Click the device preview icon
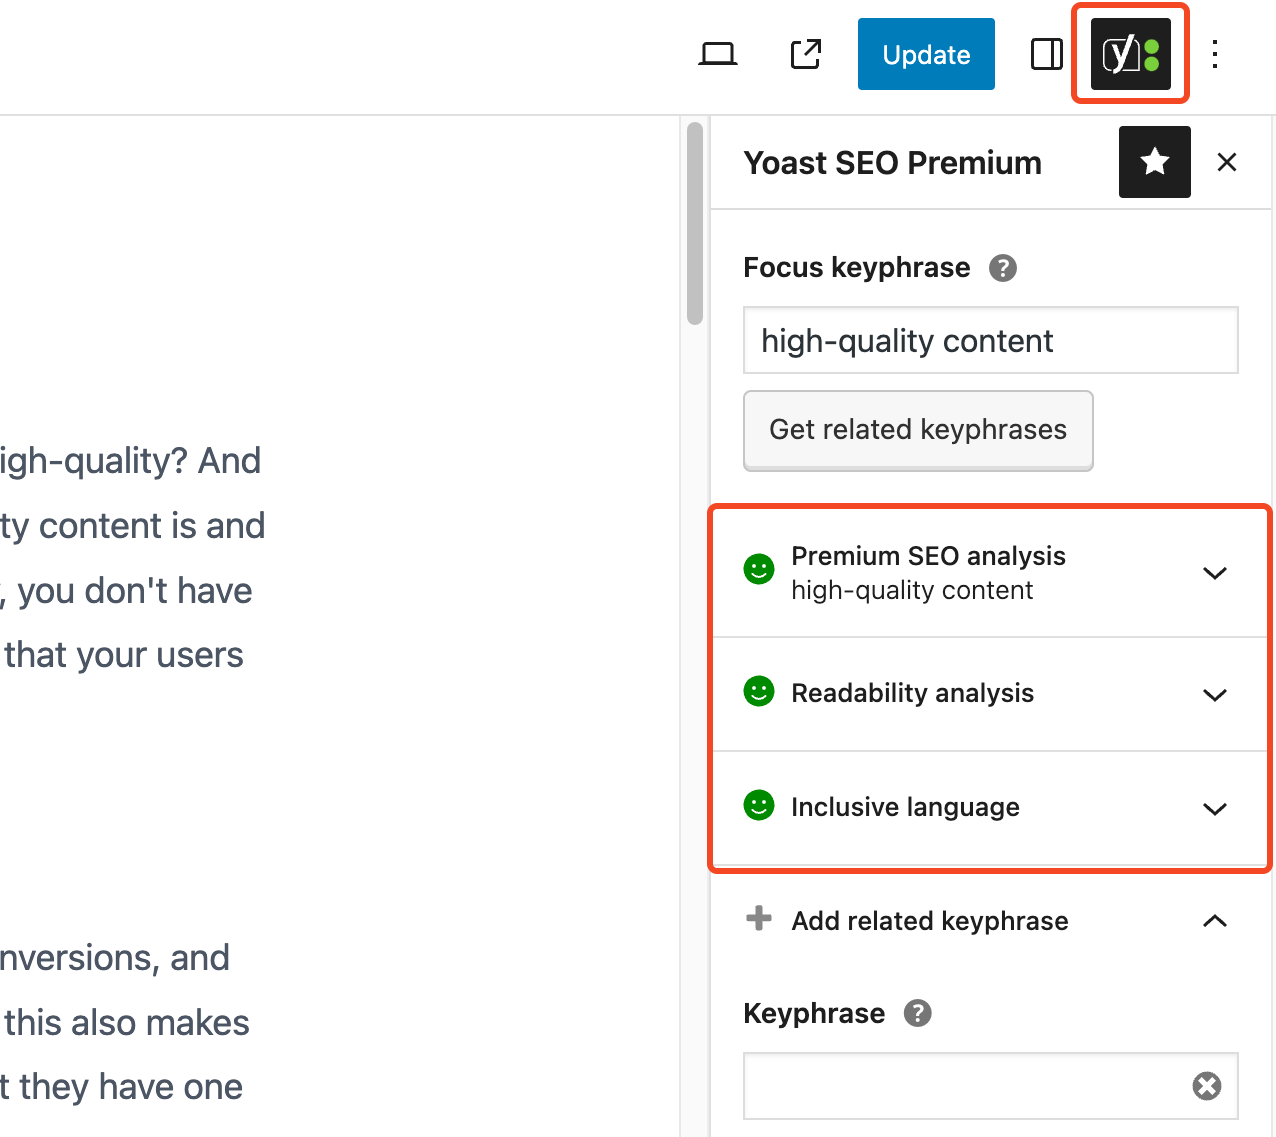 point(717,55)
